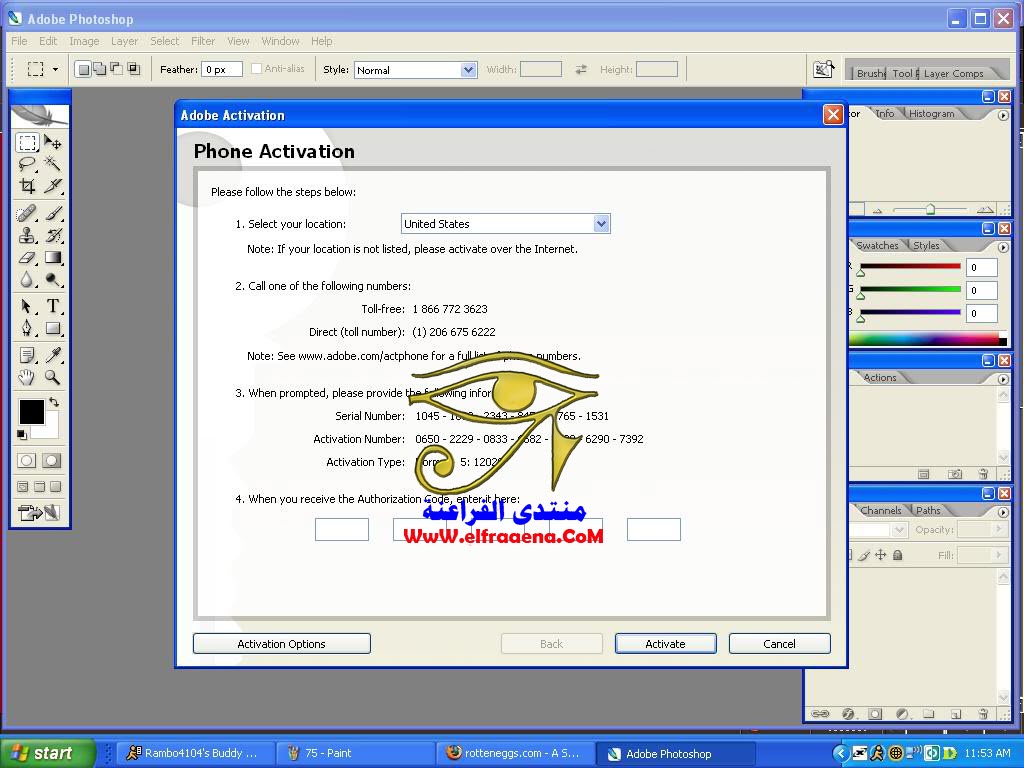
Task: Reset to default foreground and background colors
Action: (x=22, y=434)
